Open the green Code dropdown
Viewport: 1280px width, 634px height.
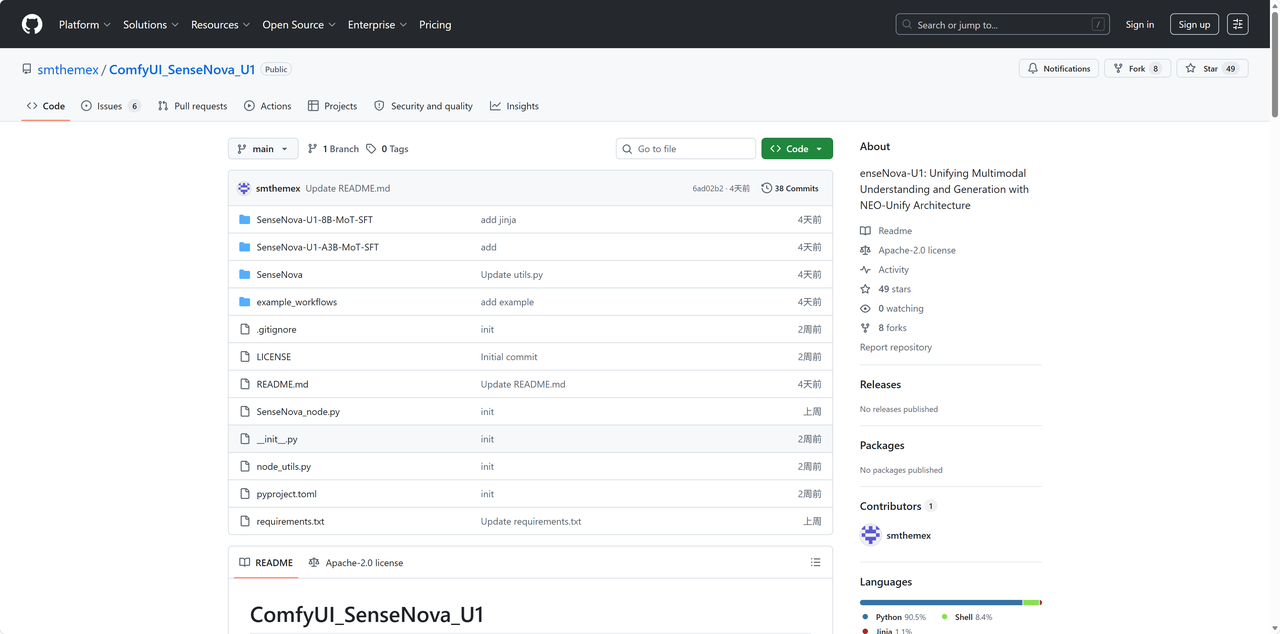coord(797,149)
